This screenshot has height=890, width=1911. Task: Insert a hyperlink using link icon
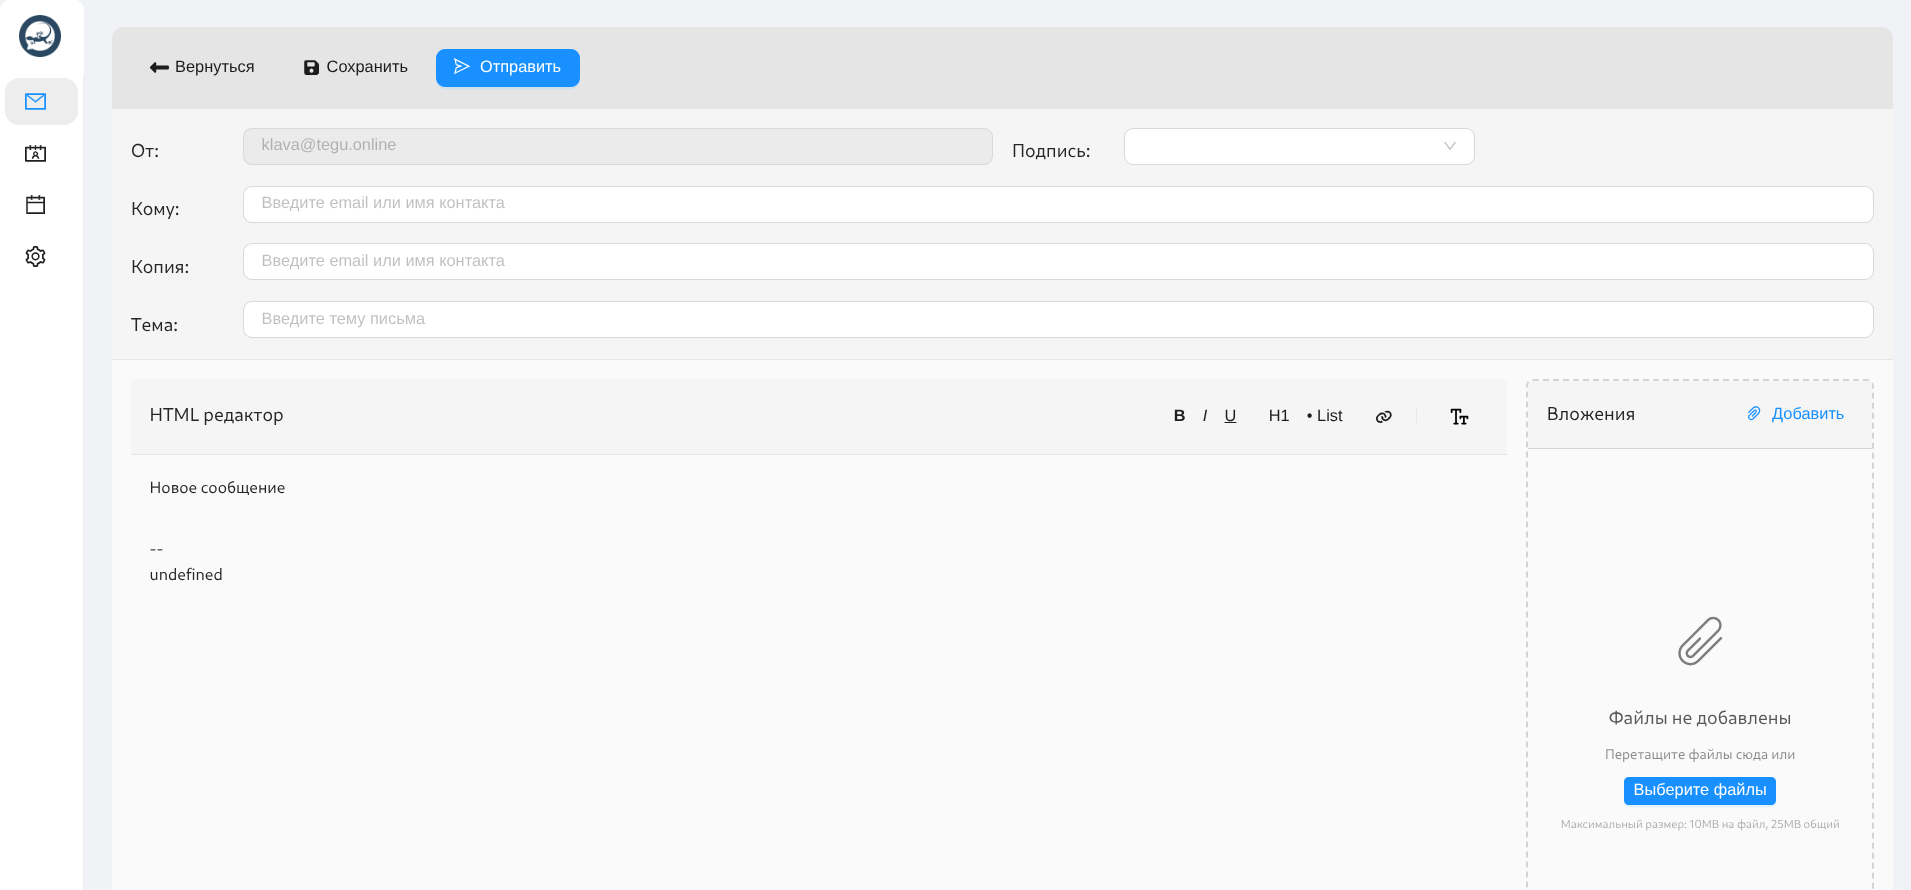coord(1383,417)
